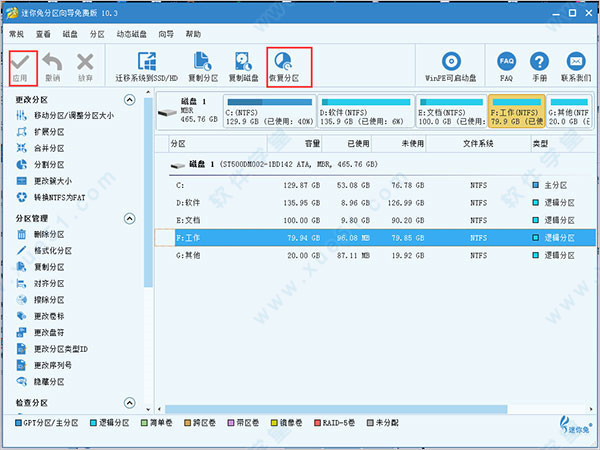Select Extend Partition (扩展分区) in sidebar
Screen dimensions: 600x450
click(x=41, y=132)
